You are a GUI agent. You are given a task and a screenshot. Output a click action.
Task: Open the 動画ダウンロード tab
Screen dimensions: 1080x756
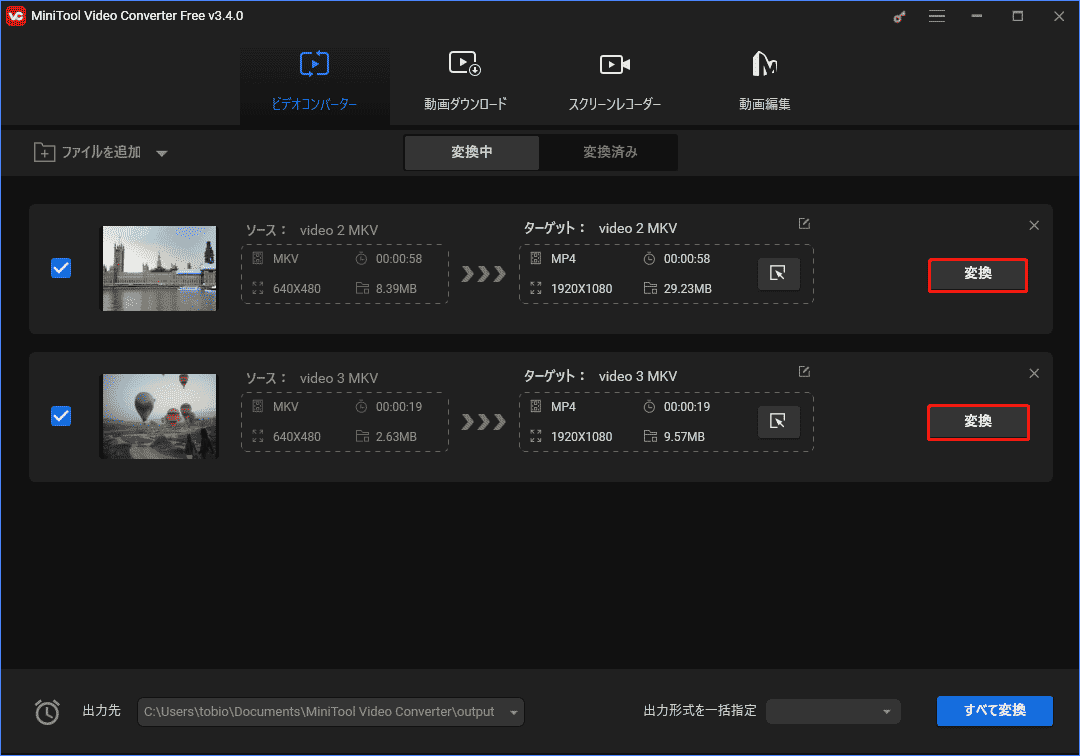(465, 83)
